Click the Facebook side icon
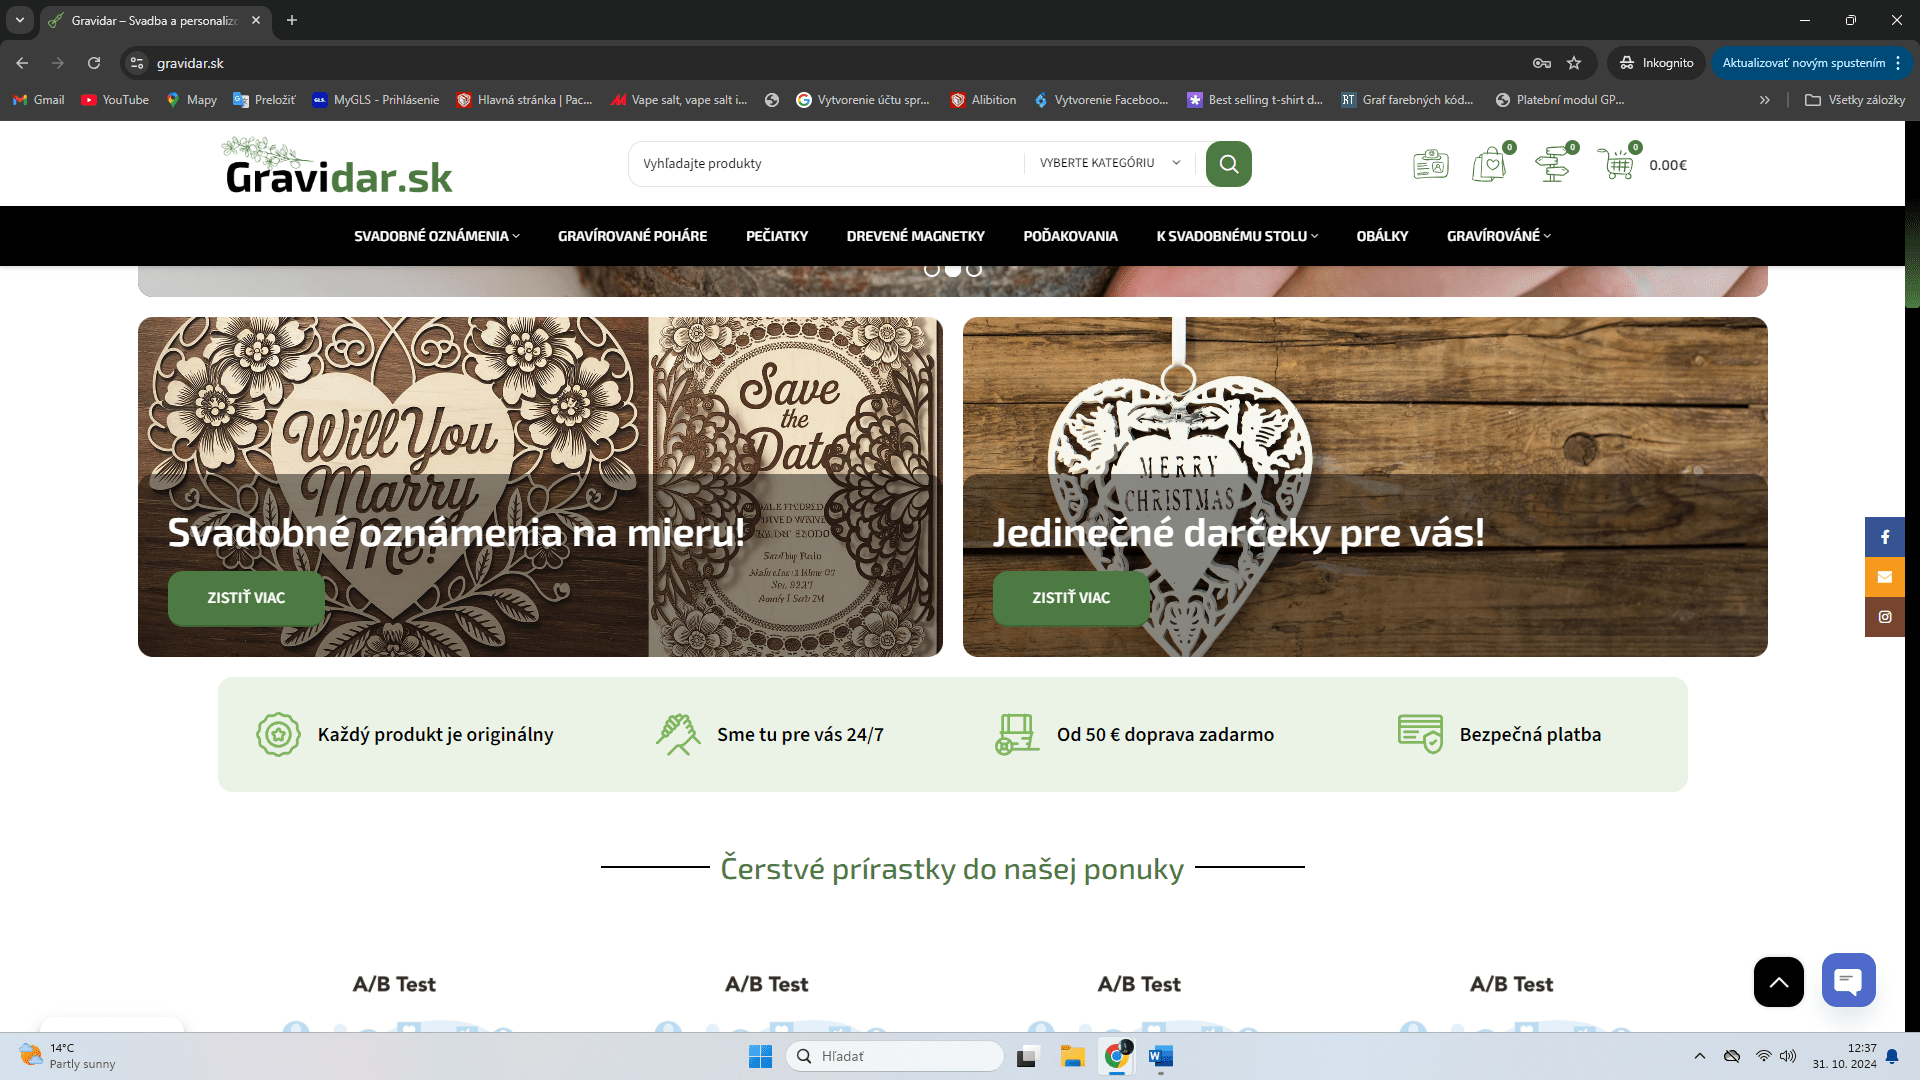The height and width of the screenshot is (1080, 1920). click(1885, 537)
